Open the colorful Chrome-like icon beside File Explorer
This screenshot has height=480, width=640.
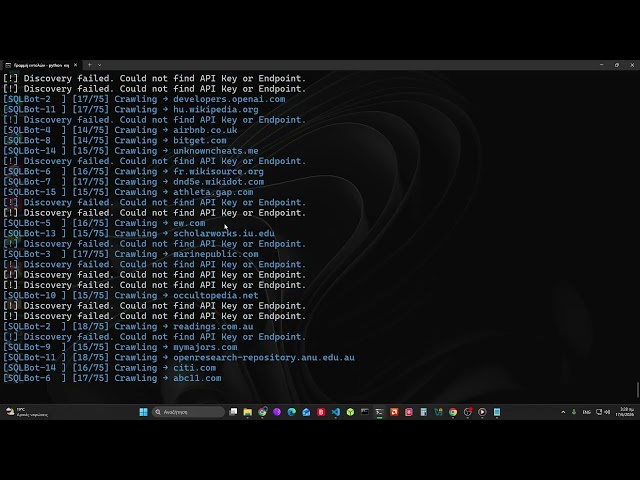point(262,412)
